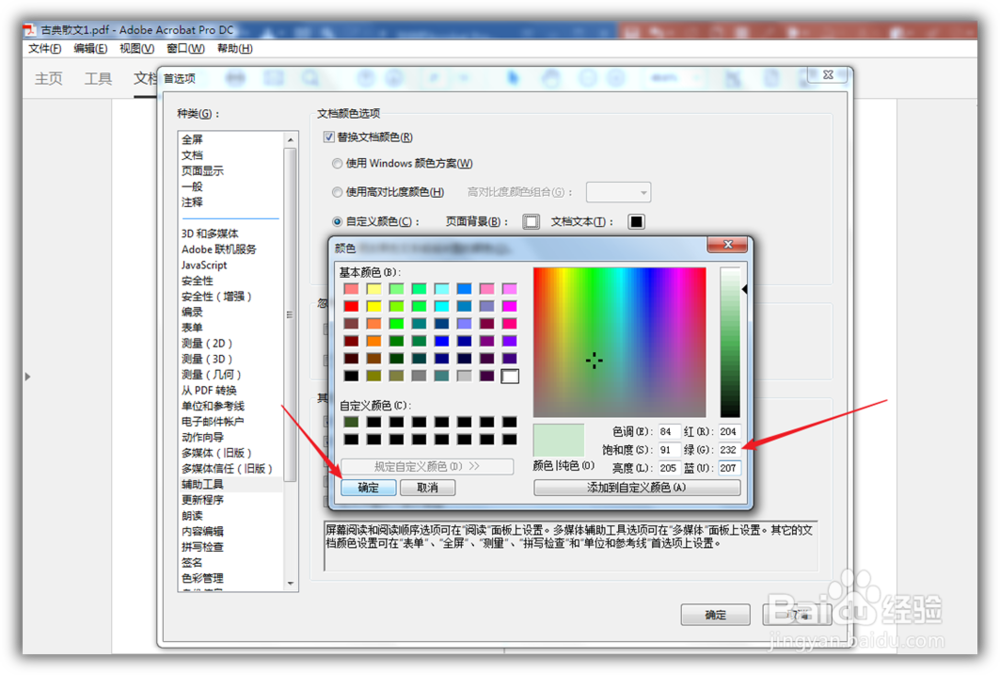Click the 绿(G) value field

729,450
